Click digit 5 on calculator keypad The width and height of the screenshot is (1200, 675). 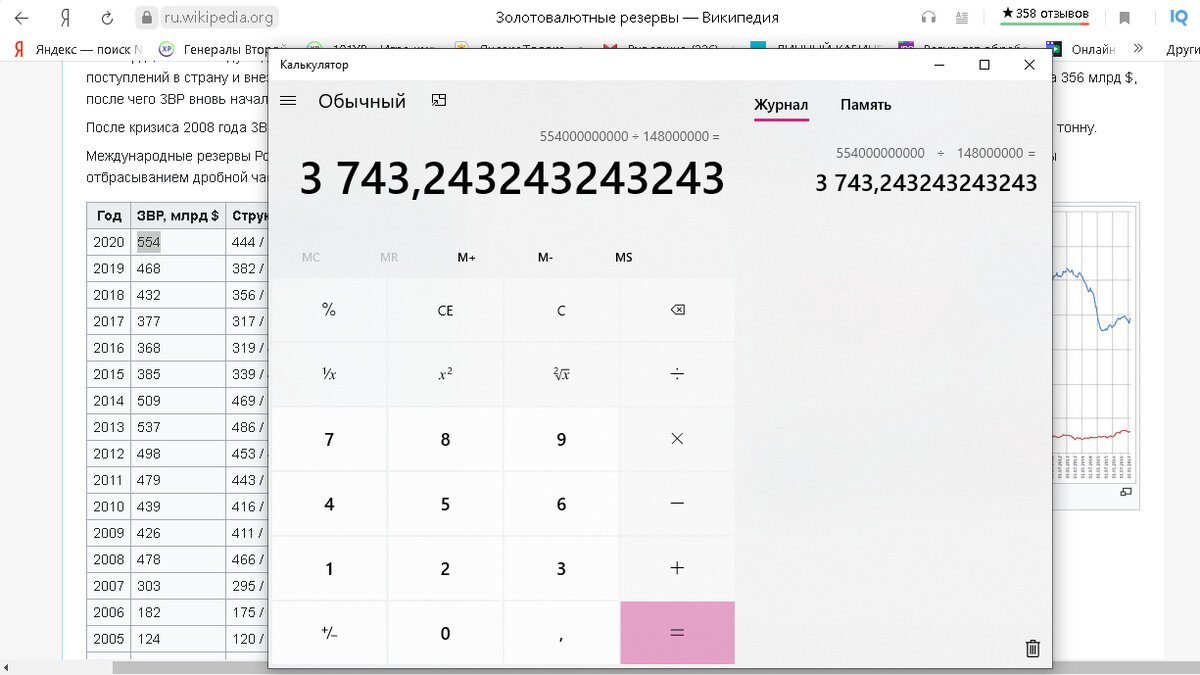tap(445, 504)
